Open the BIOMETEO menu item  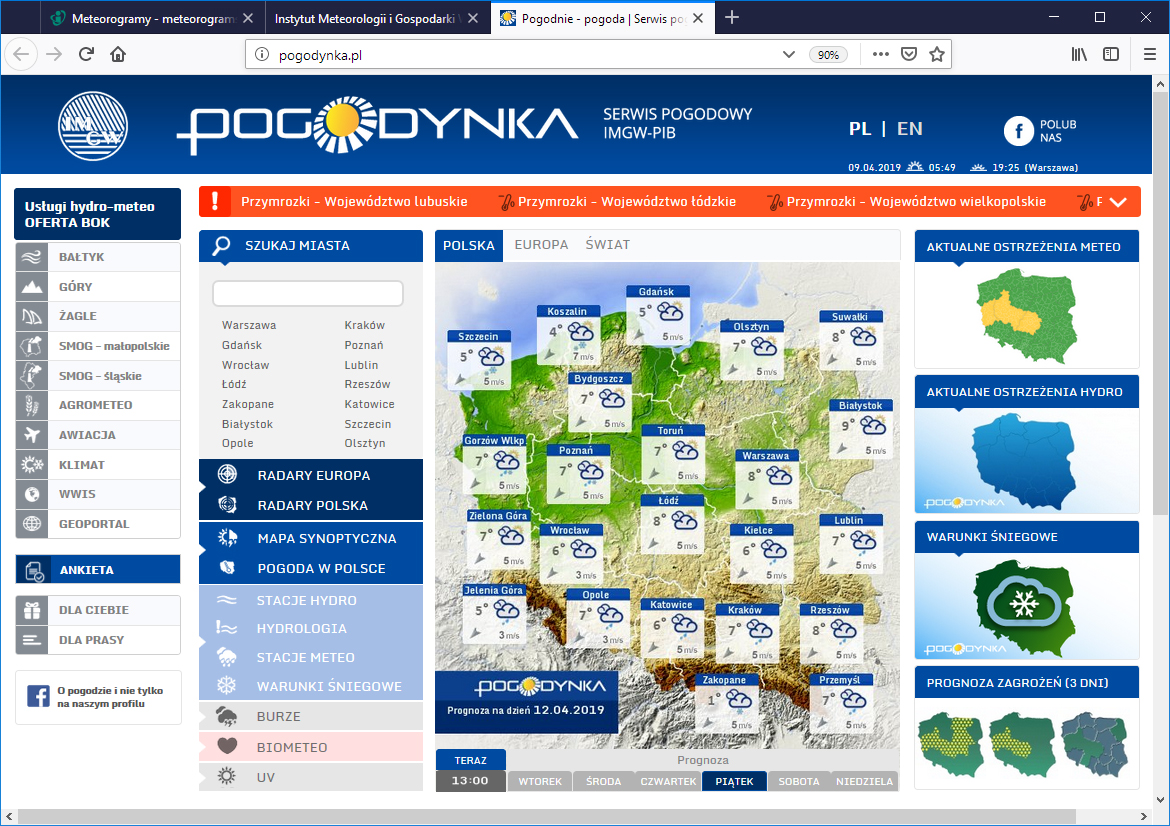[x=291, y=747]
